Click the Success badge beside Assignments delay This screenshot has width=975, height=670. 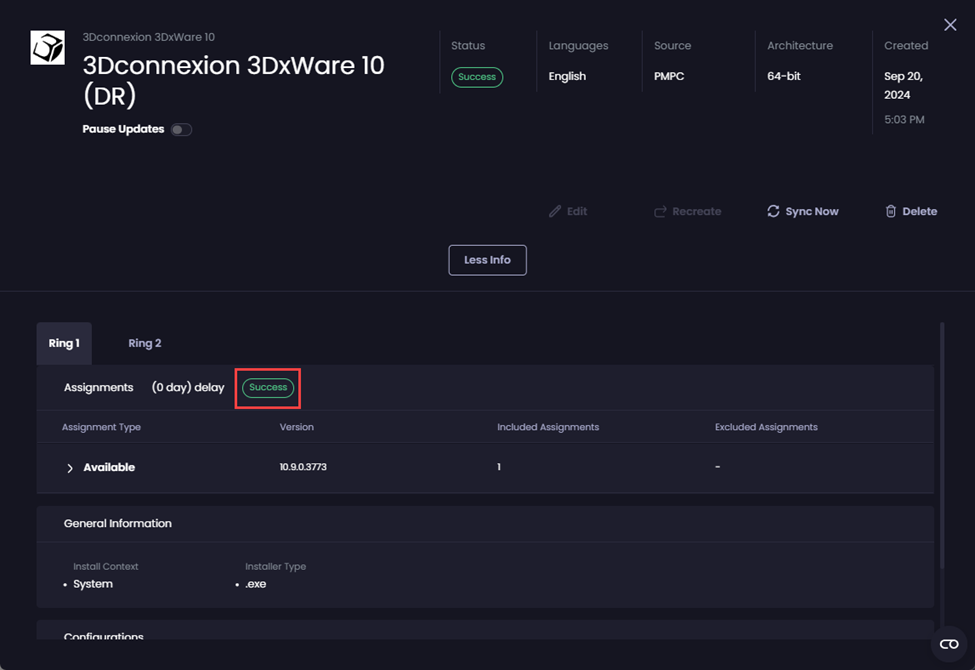(268, 388)
